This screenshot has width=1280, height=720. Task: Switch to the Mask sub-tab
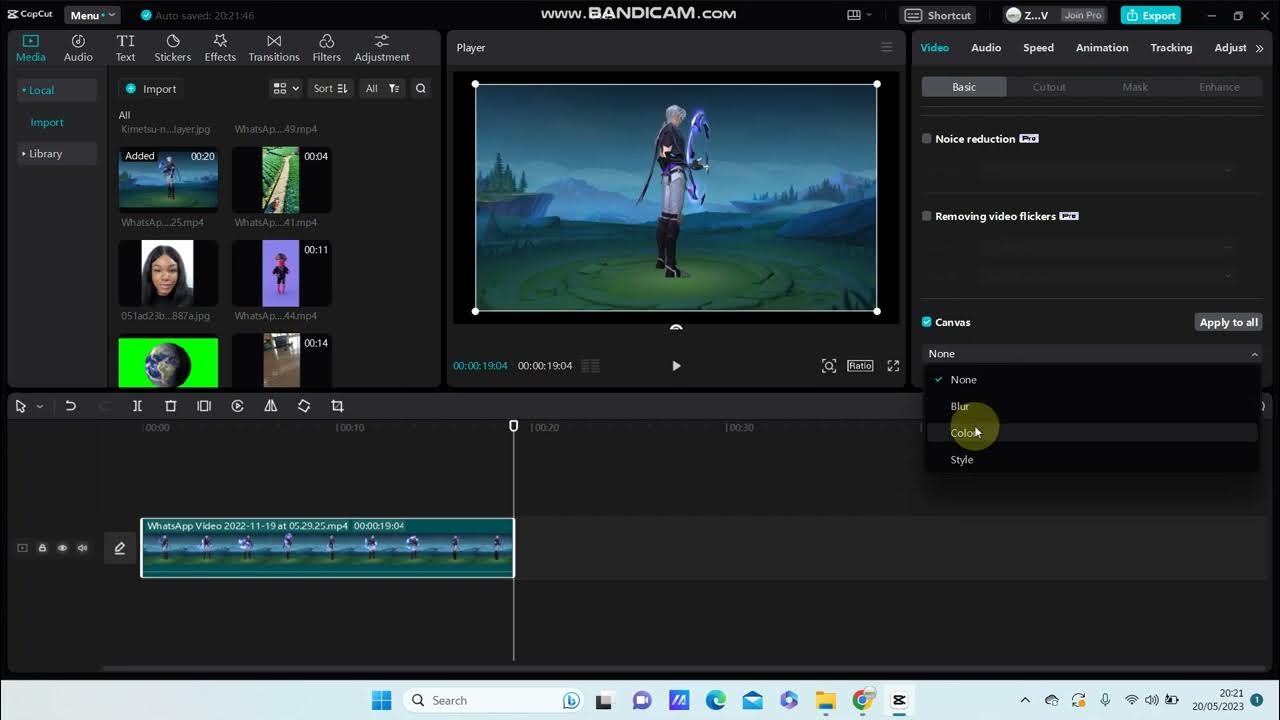pos(1135,87)
